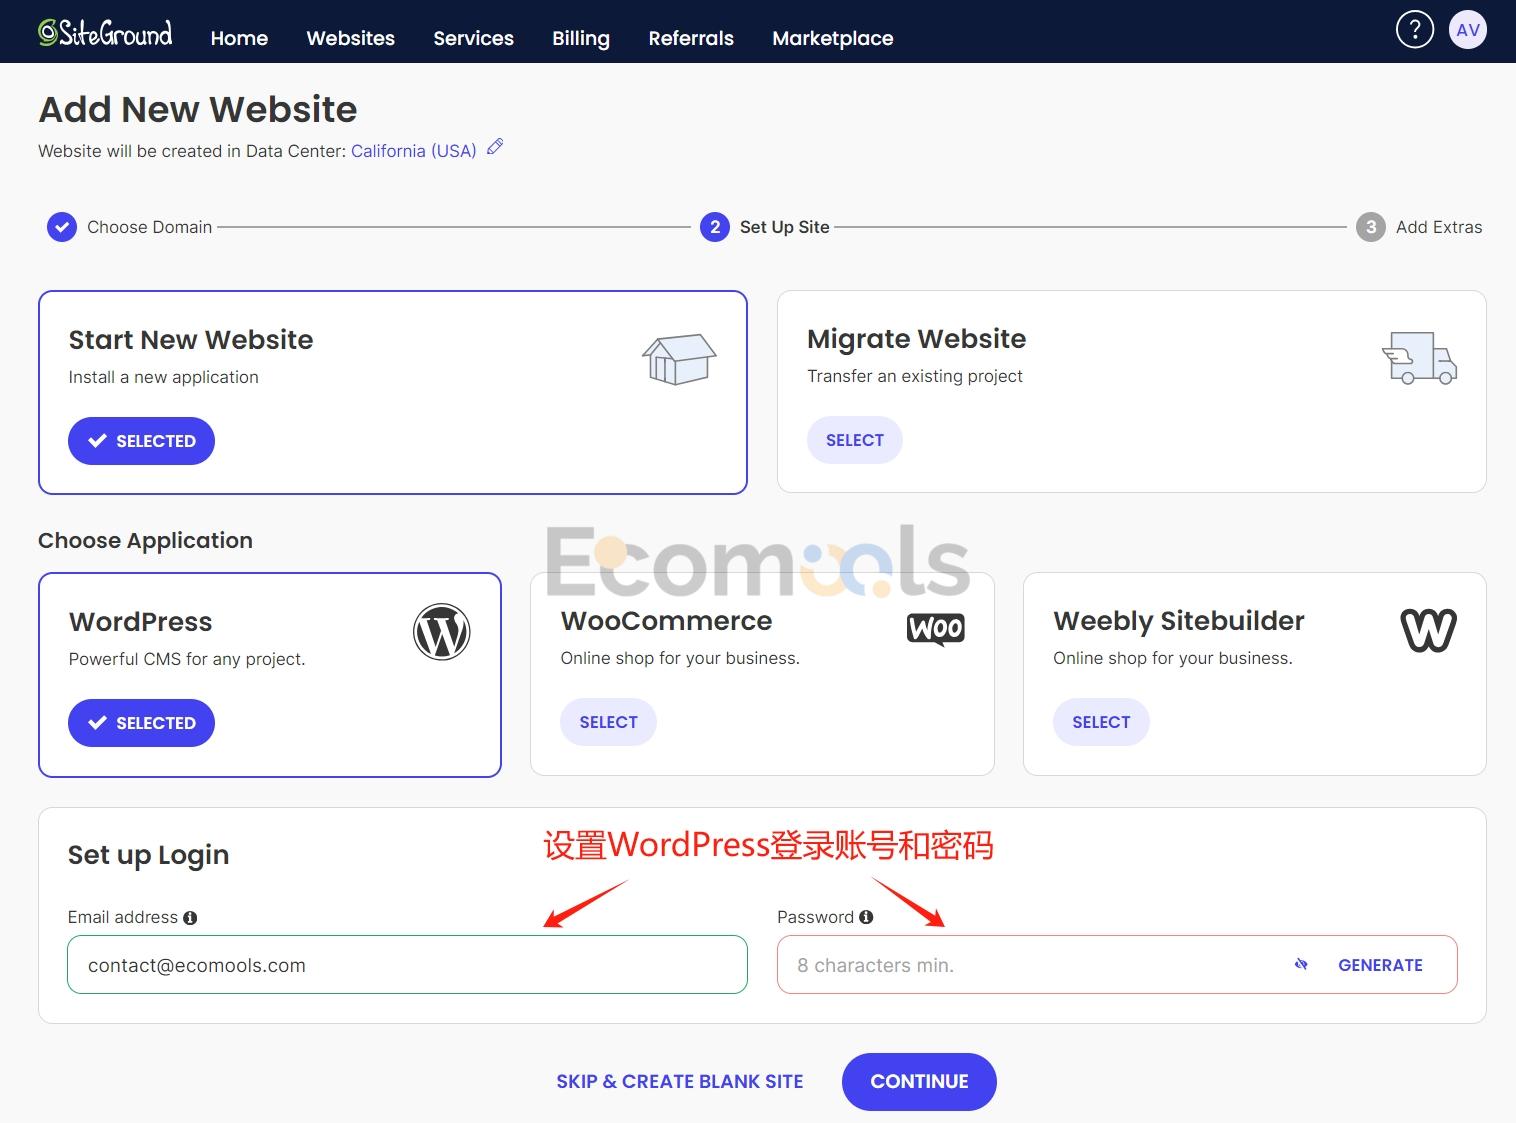Choose SELECT for Weebly Sitebuilder

[x=1101, y=722]
